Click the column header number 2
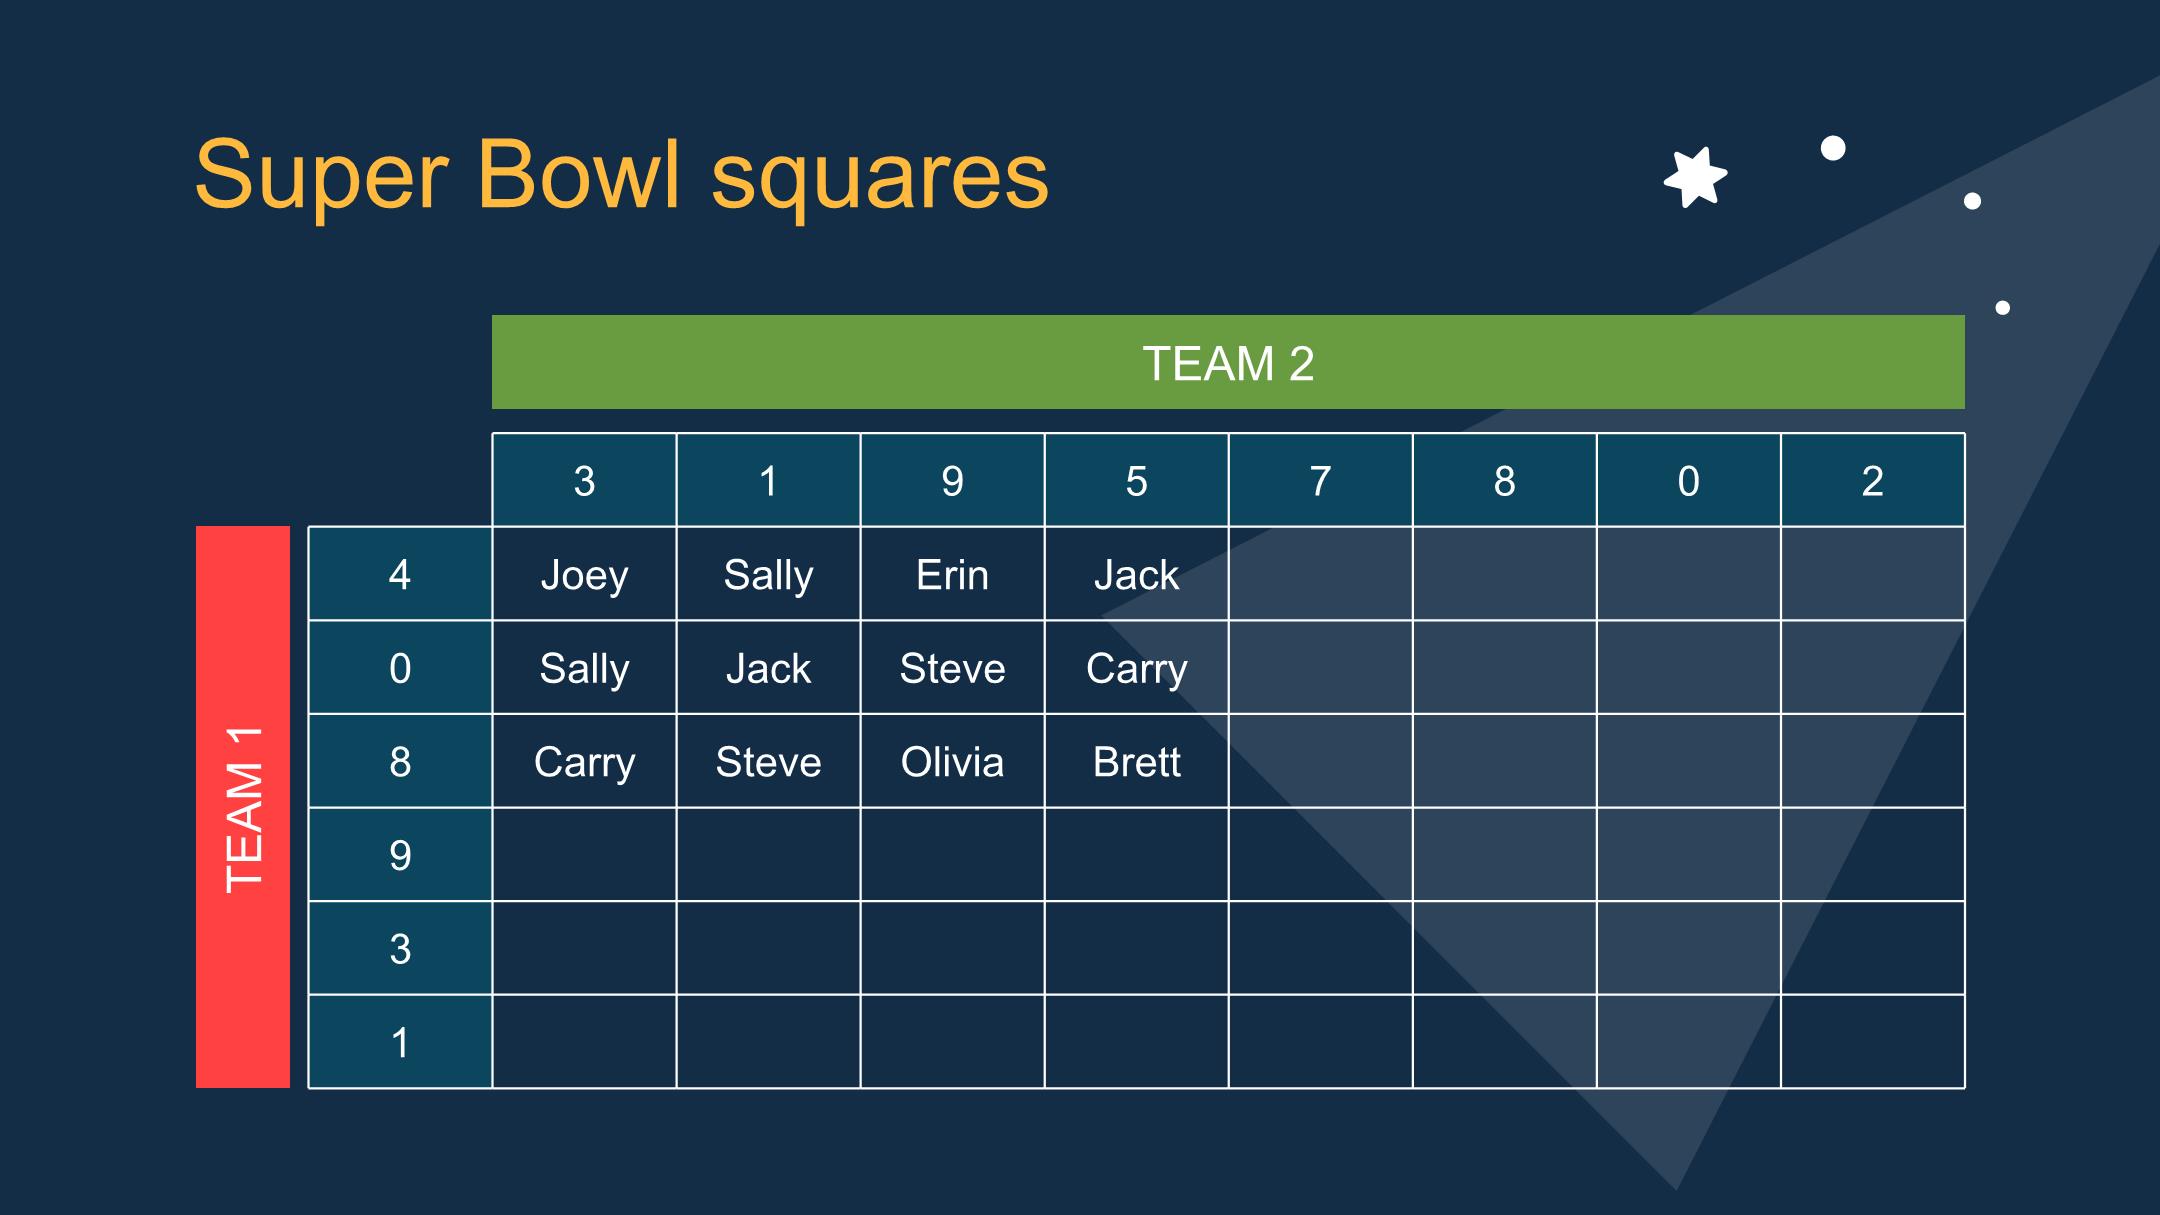 tap(1872, 481)
